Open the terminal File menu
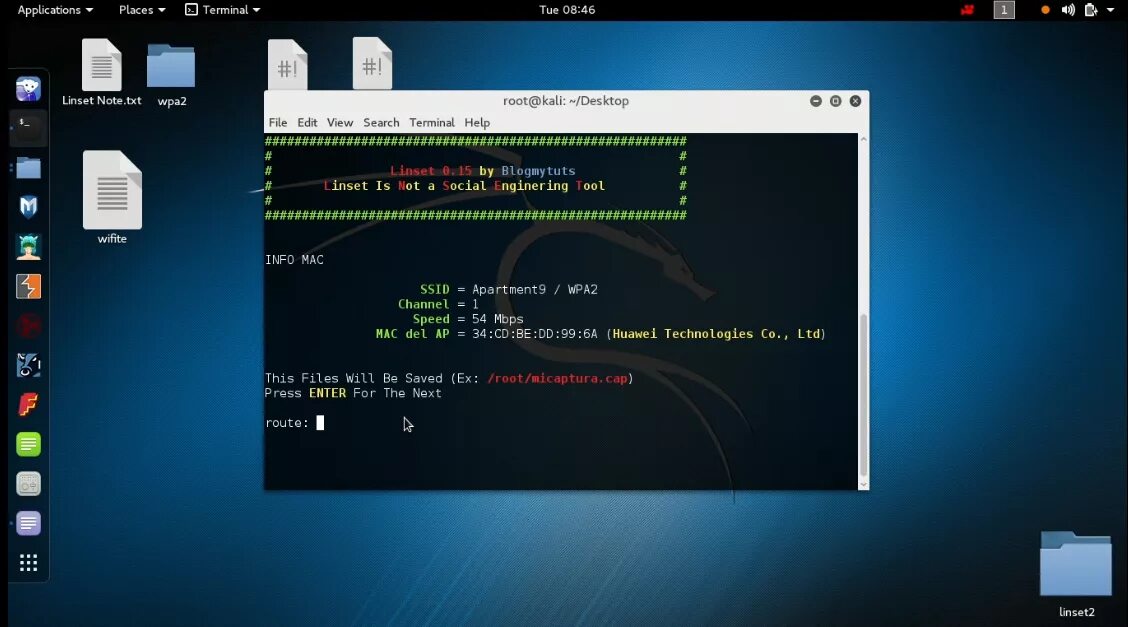The height and width of the screenshot is (627, 1128). click(278, 122)
